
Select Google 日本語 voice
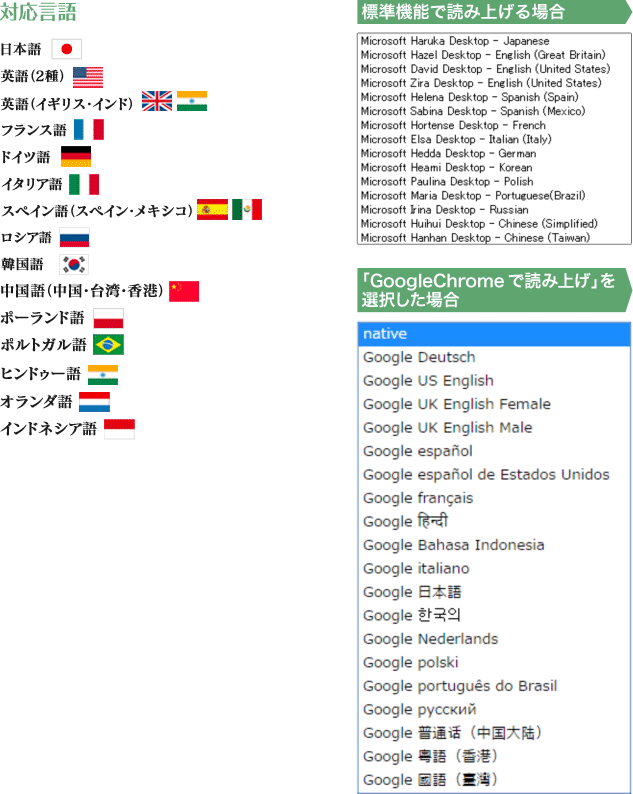click(494, 592)
